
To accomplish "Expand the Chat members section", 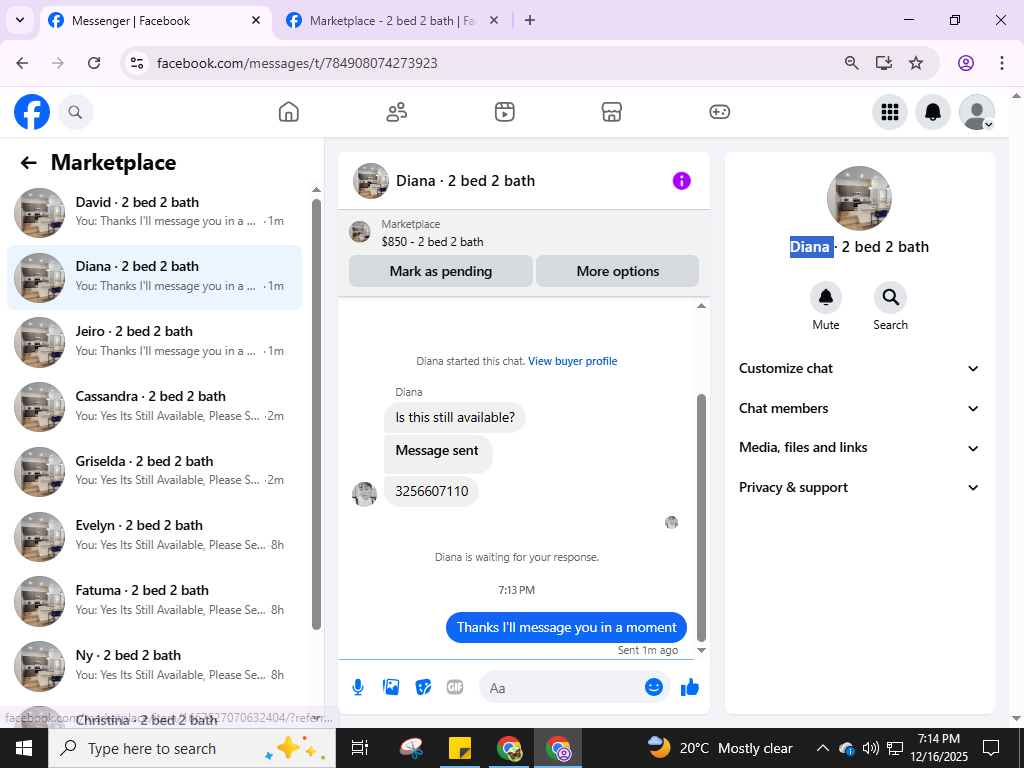I will (859, 408).
